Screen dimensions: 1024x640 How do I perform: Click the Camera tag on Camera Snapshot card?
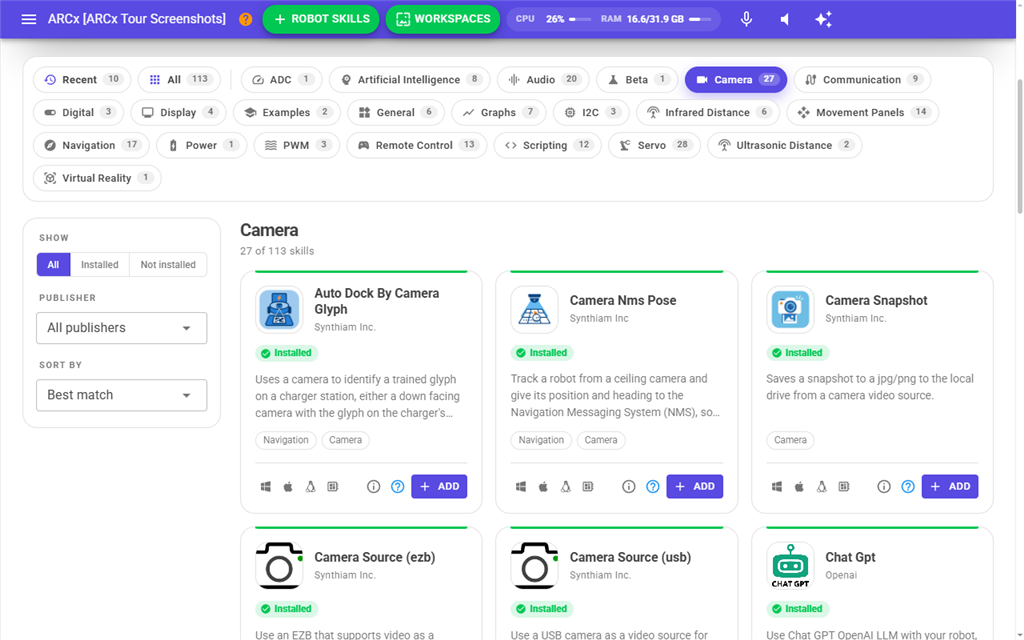pos(790,440)
